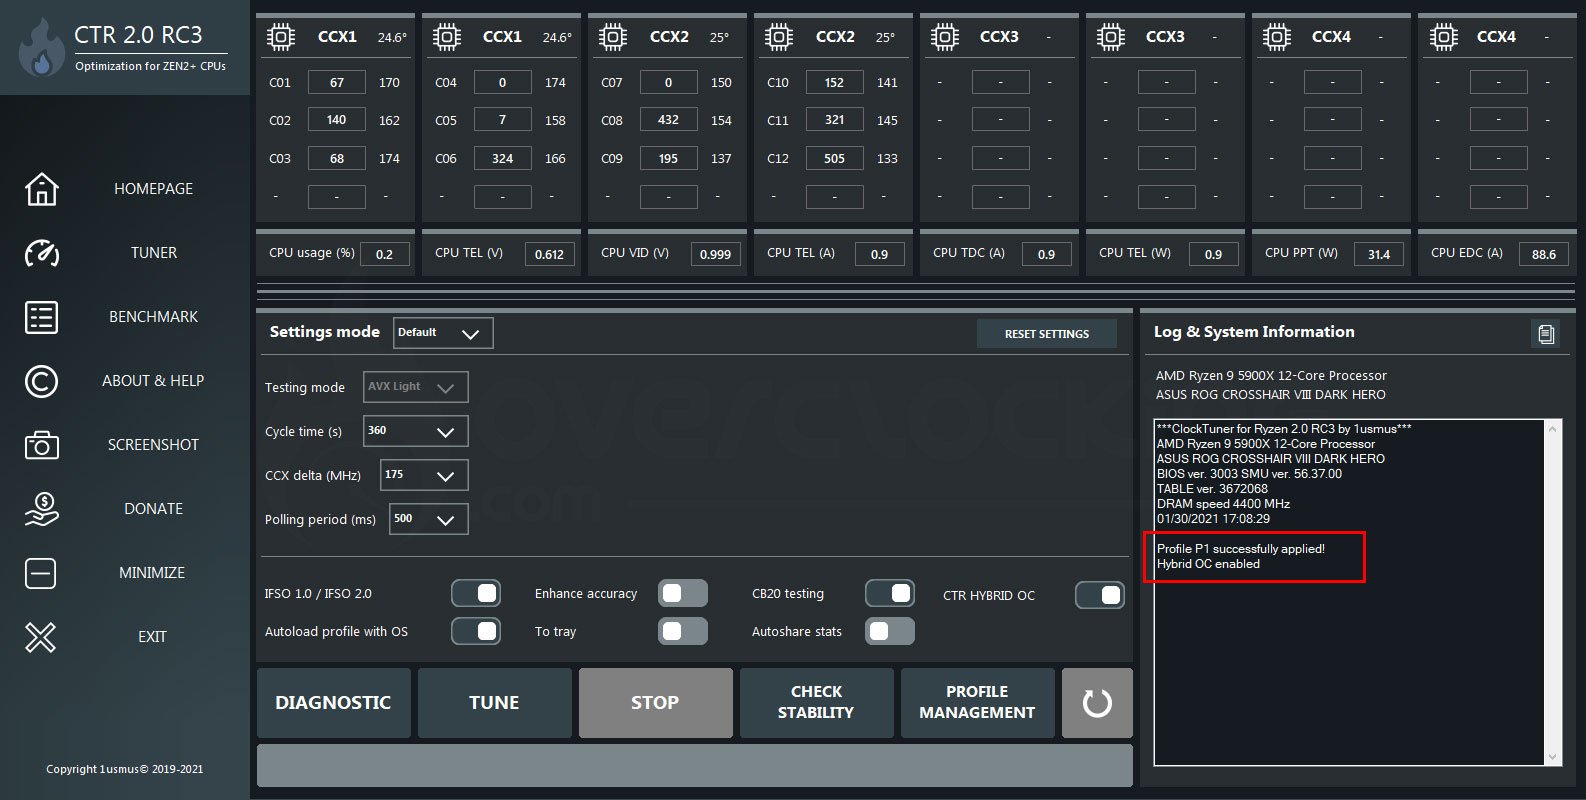Open the TUNER menu item
The height and width of the screenshot is (800, 1586).
coord(153,253)
